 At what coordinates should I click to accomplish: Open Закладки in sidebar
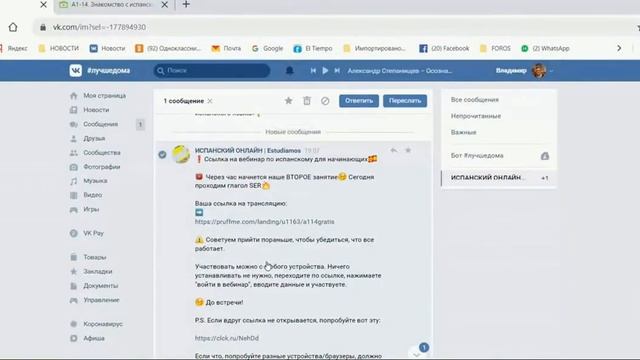point(98,271)
